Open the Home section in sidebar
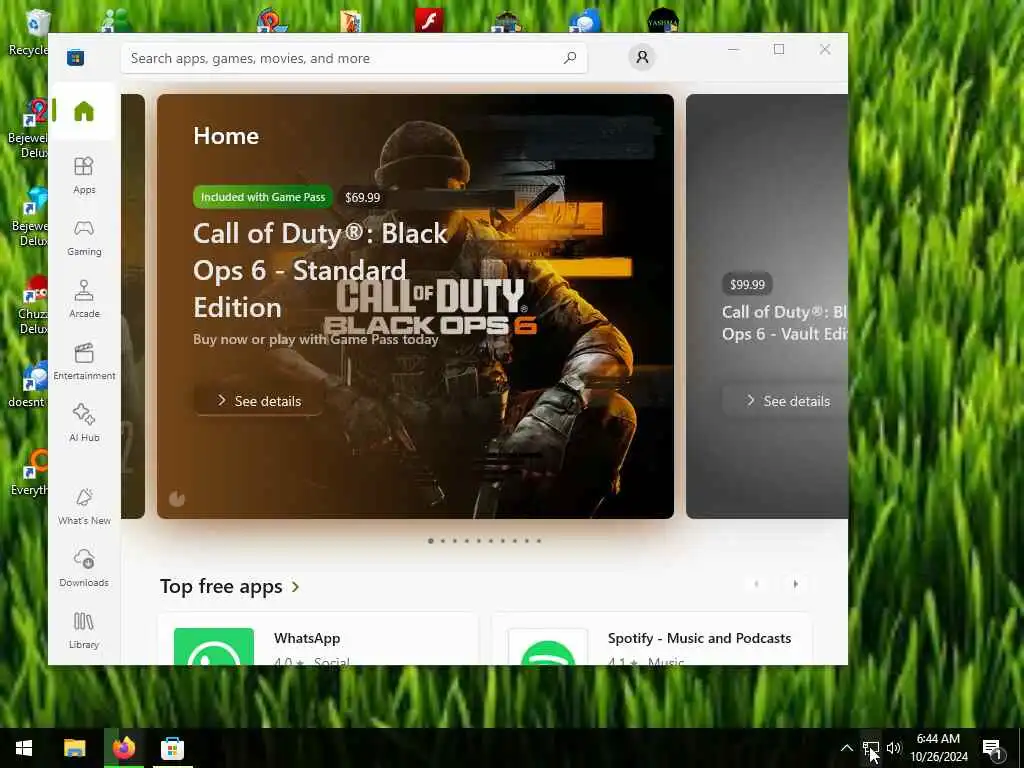The image size is (1024, 768). coord(84,111)
